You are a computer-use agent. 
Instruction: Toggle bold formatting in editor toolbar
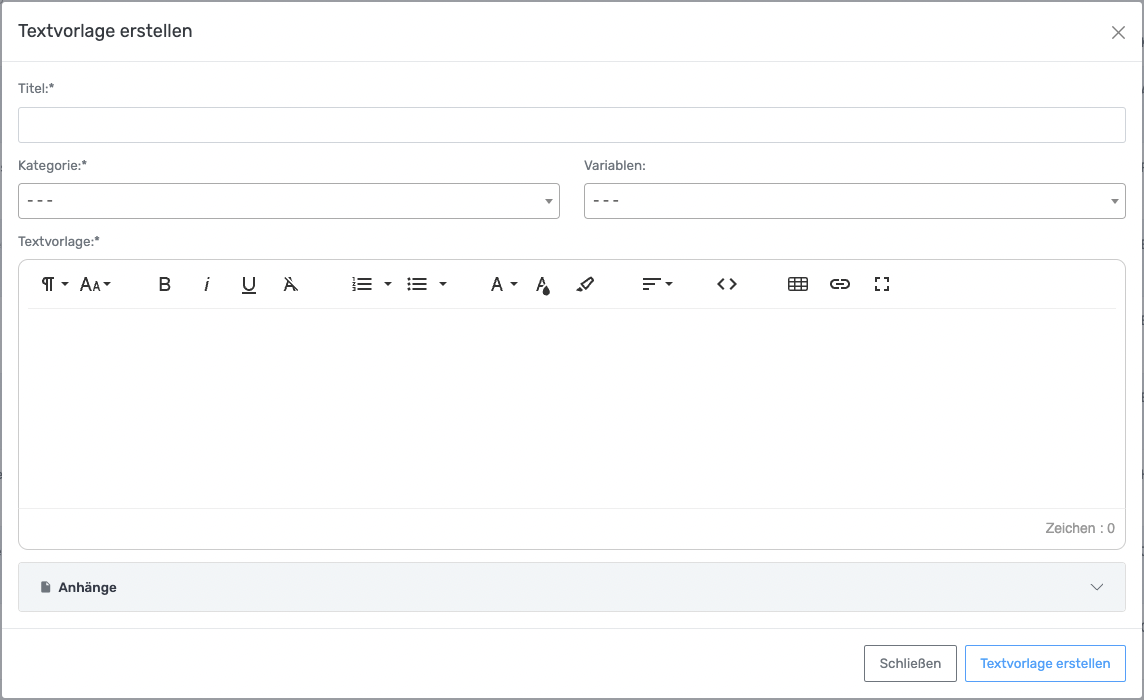click(165, 285)
